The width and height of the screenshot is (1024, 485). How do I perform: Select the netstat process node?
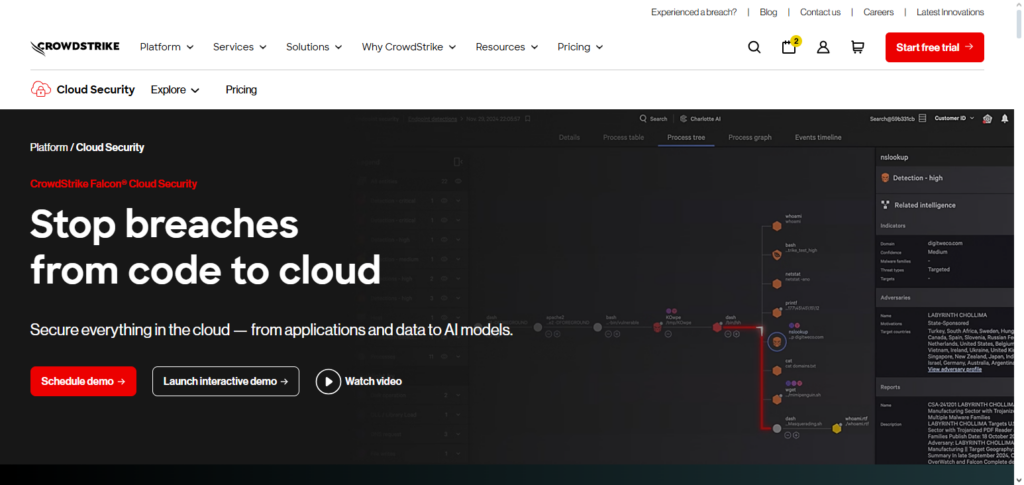coord(776,284)
